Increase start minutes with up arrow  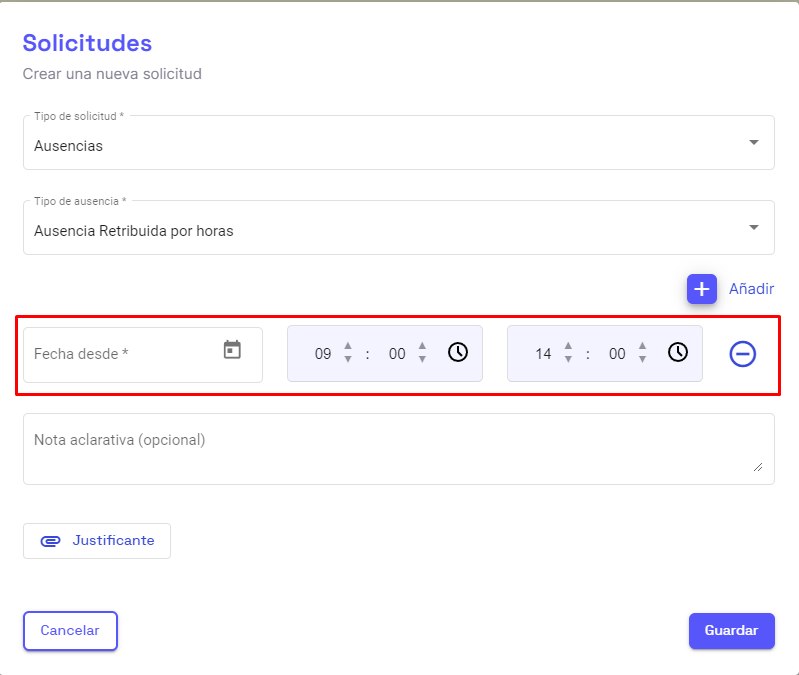(x=422, y=346)
